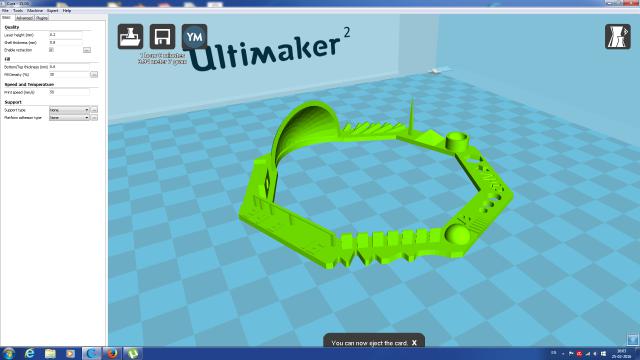
Task: Open the Support type dropdown
Action: 69,110
